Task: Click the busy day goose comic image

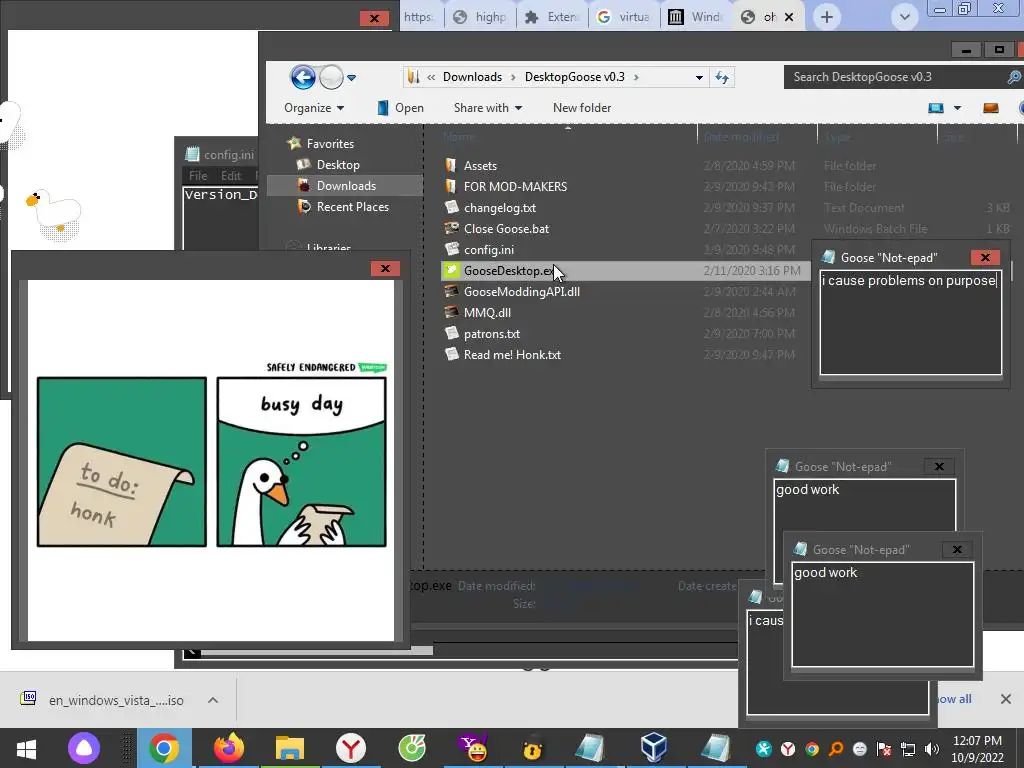Action: (x=211, y=459)
